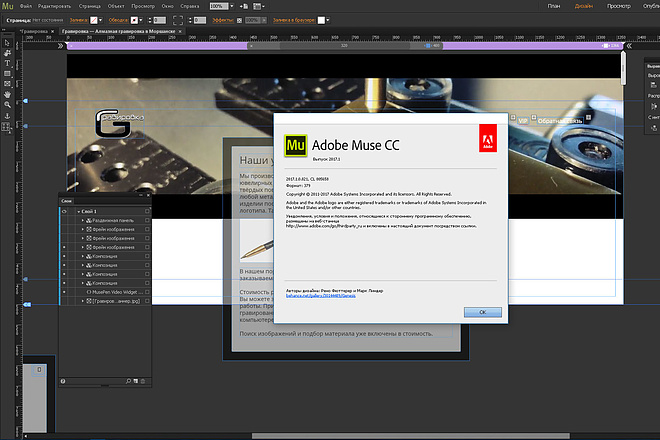Screen dimensions: 660x440
Task: Select the Hand tool
Action: coord(7,94)
